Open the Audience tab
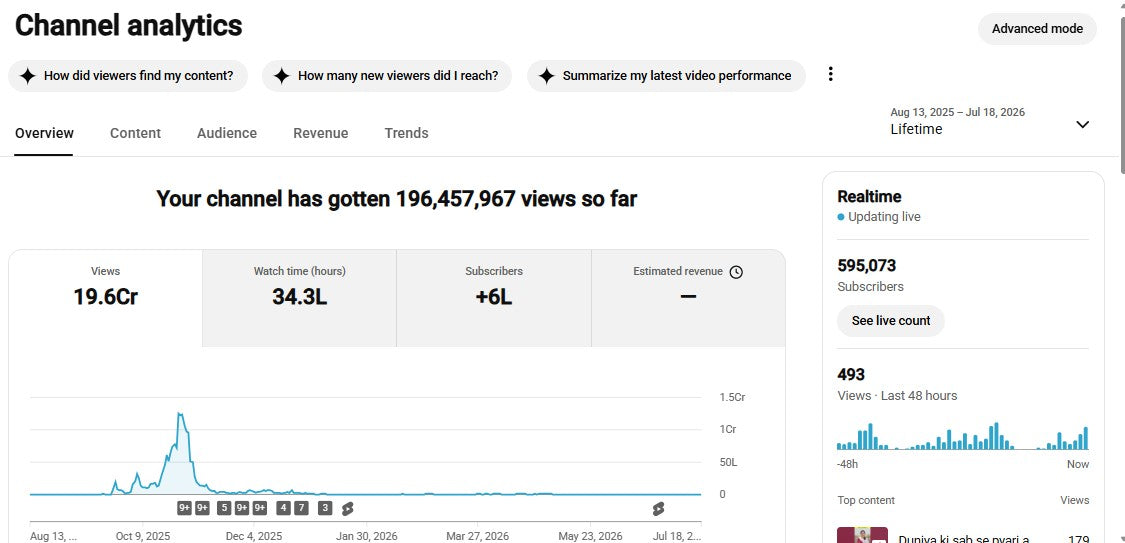 [227, 133]
